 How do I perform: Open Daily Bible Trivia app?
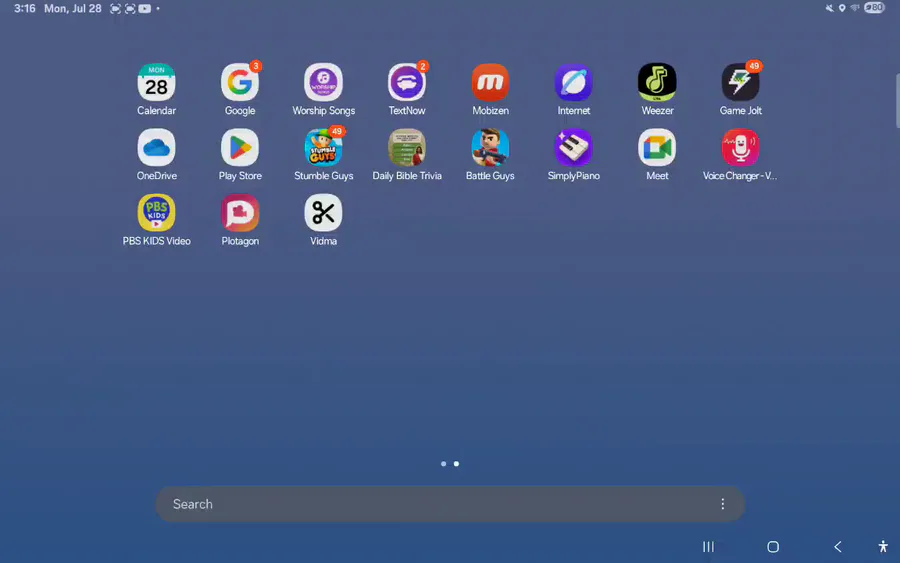[x=406, y=147]
